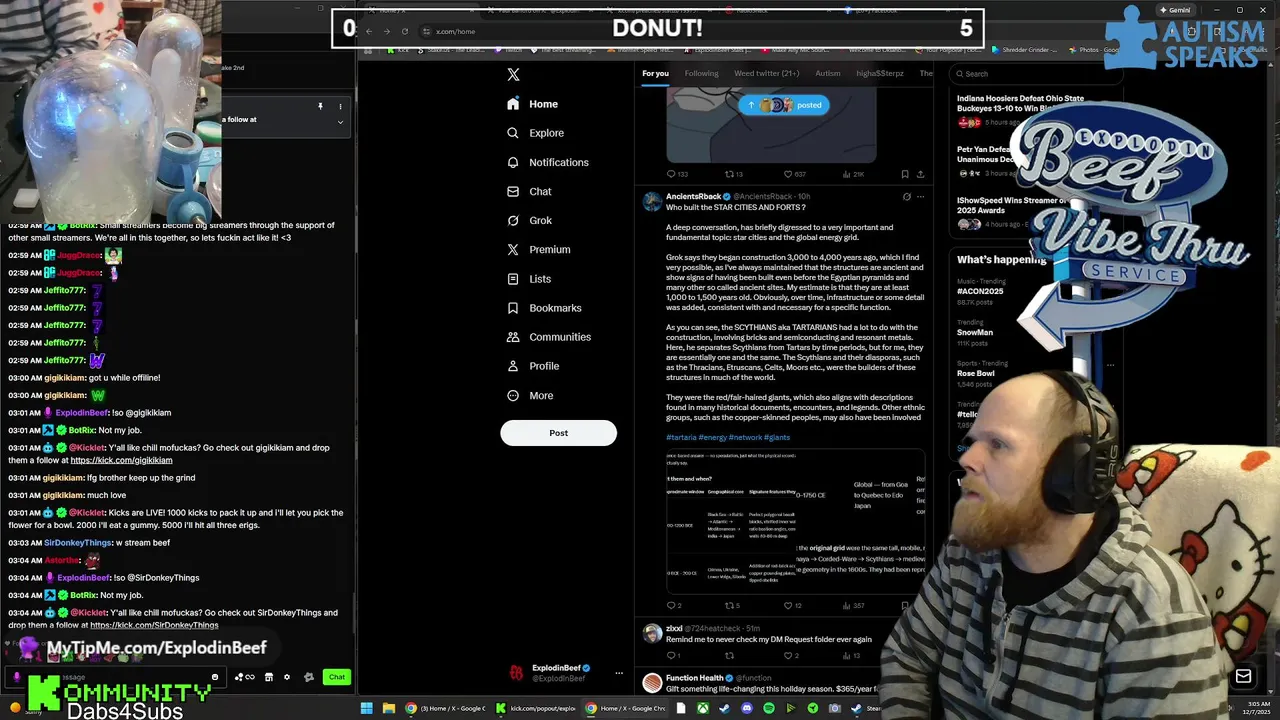Reply icon on AncientsRback post with 2
The height and width of the screenshot is (720, 1280).
672,605
